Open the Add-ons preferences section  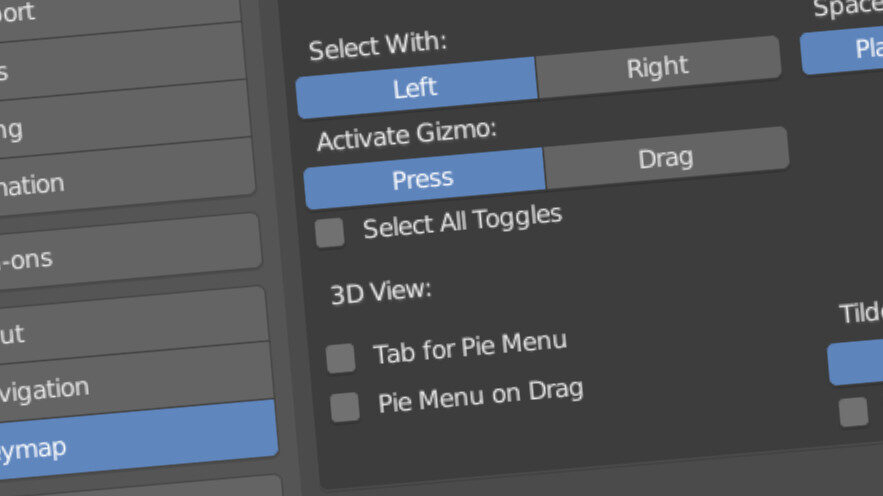[x=125, y=256]
